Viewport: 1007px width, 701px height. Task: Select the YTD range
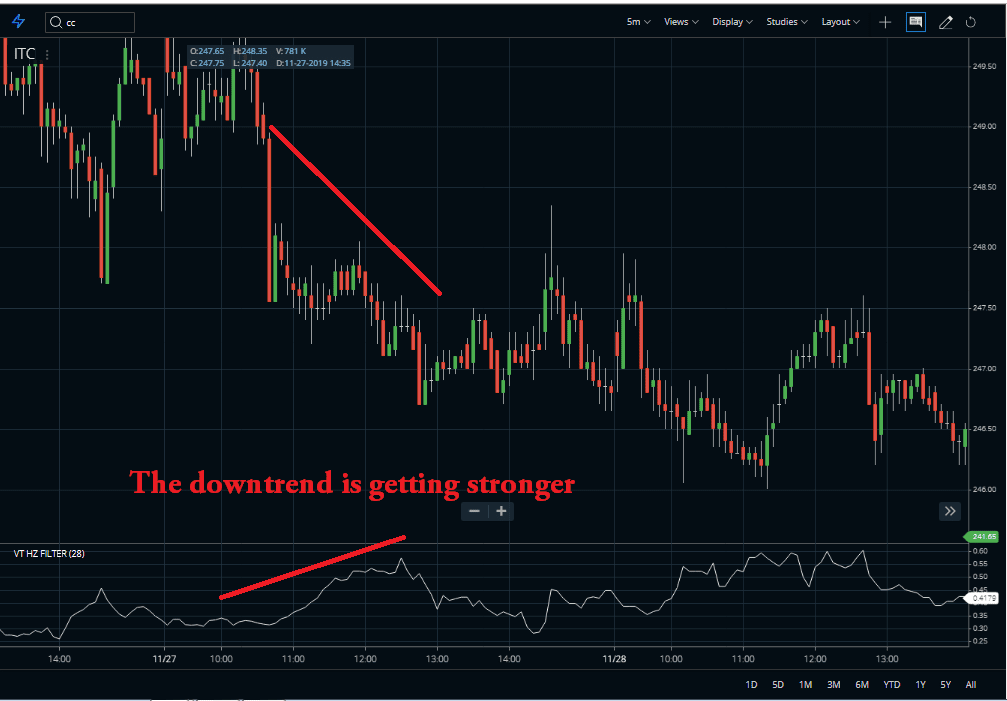[x=892, y=685]
